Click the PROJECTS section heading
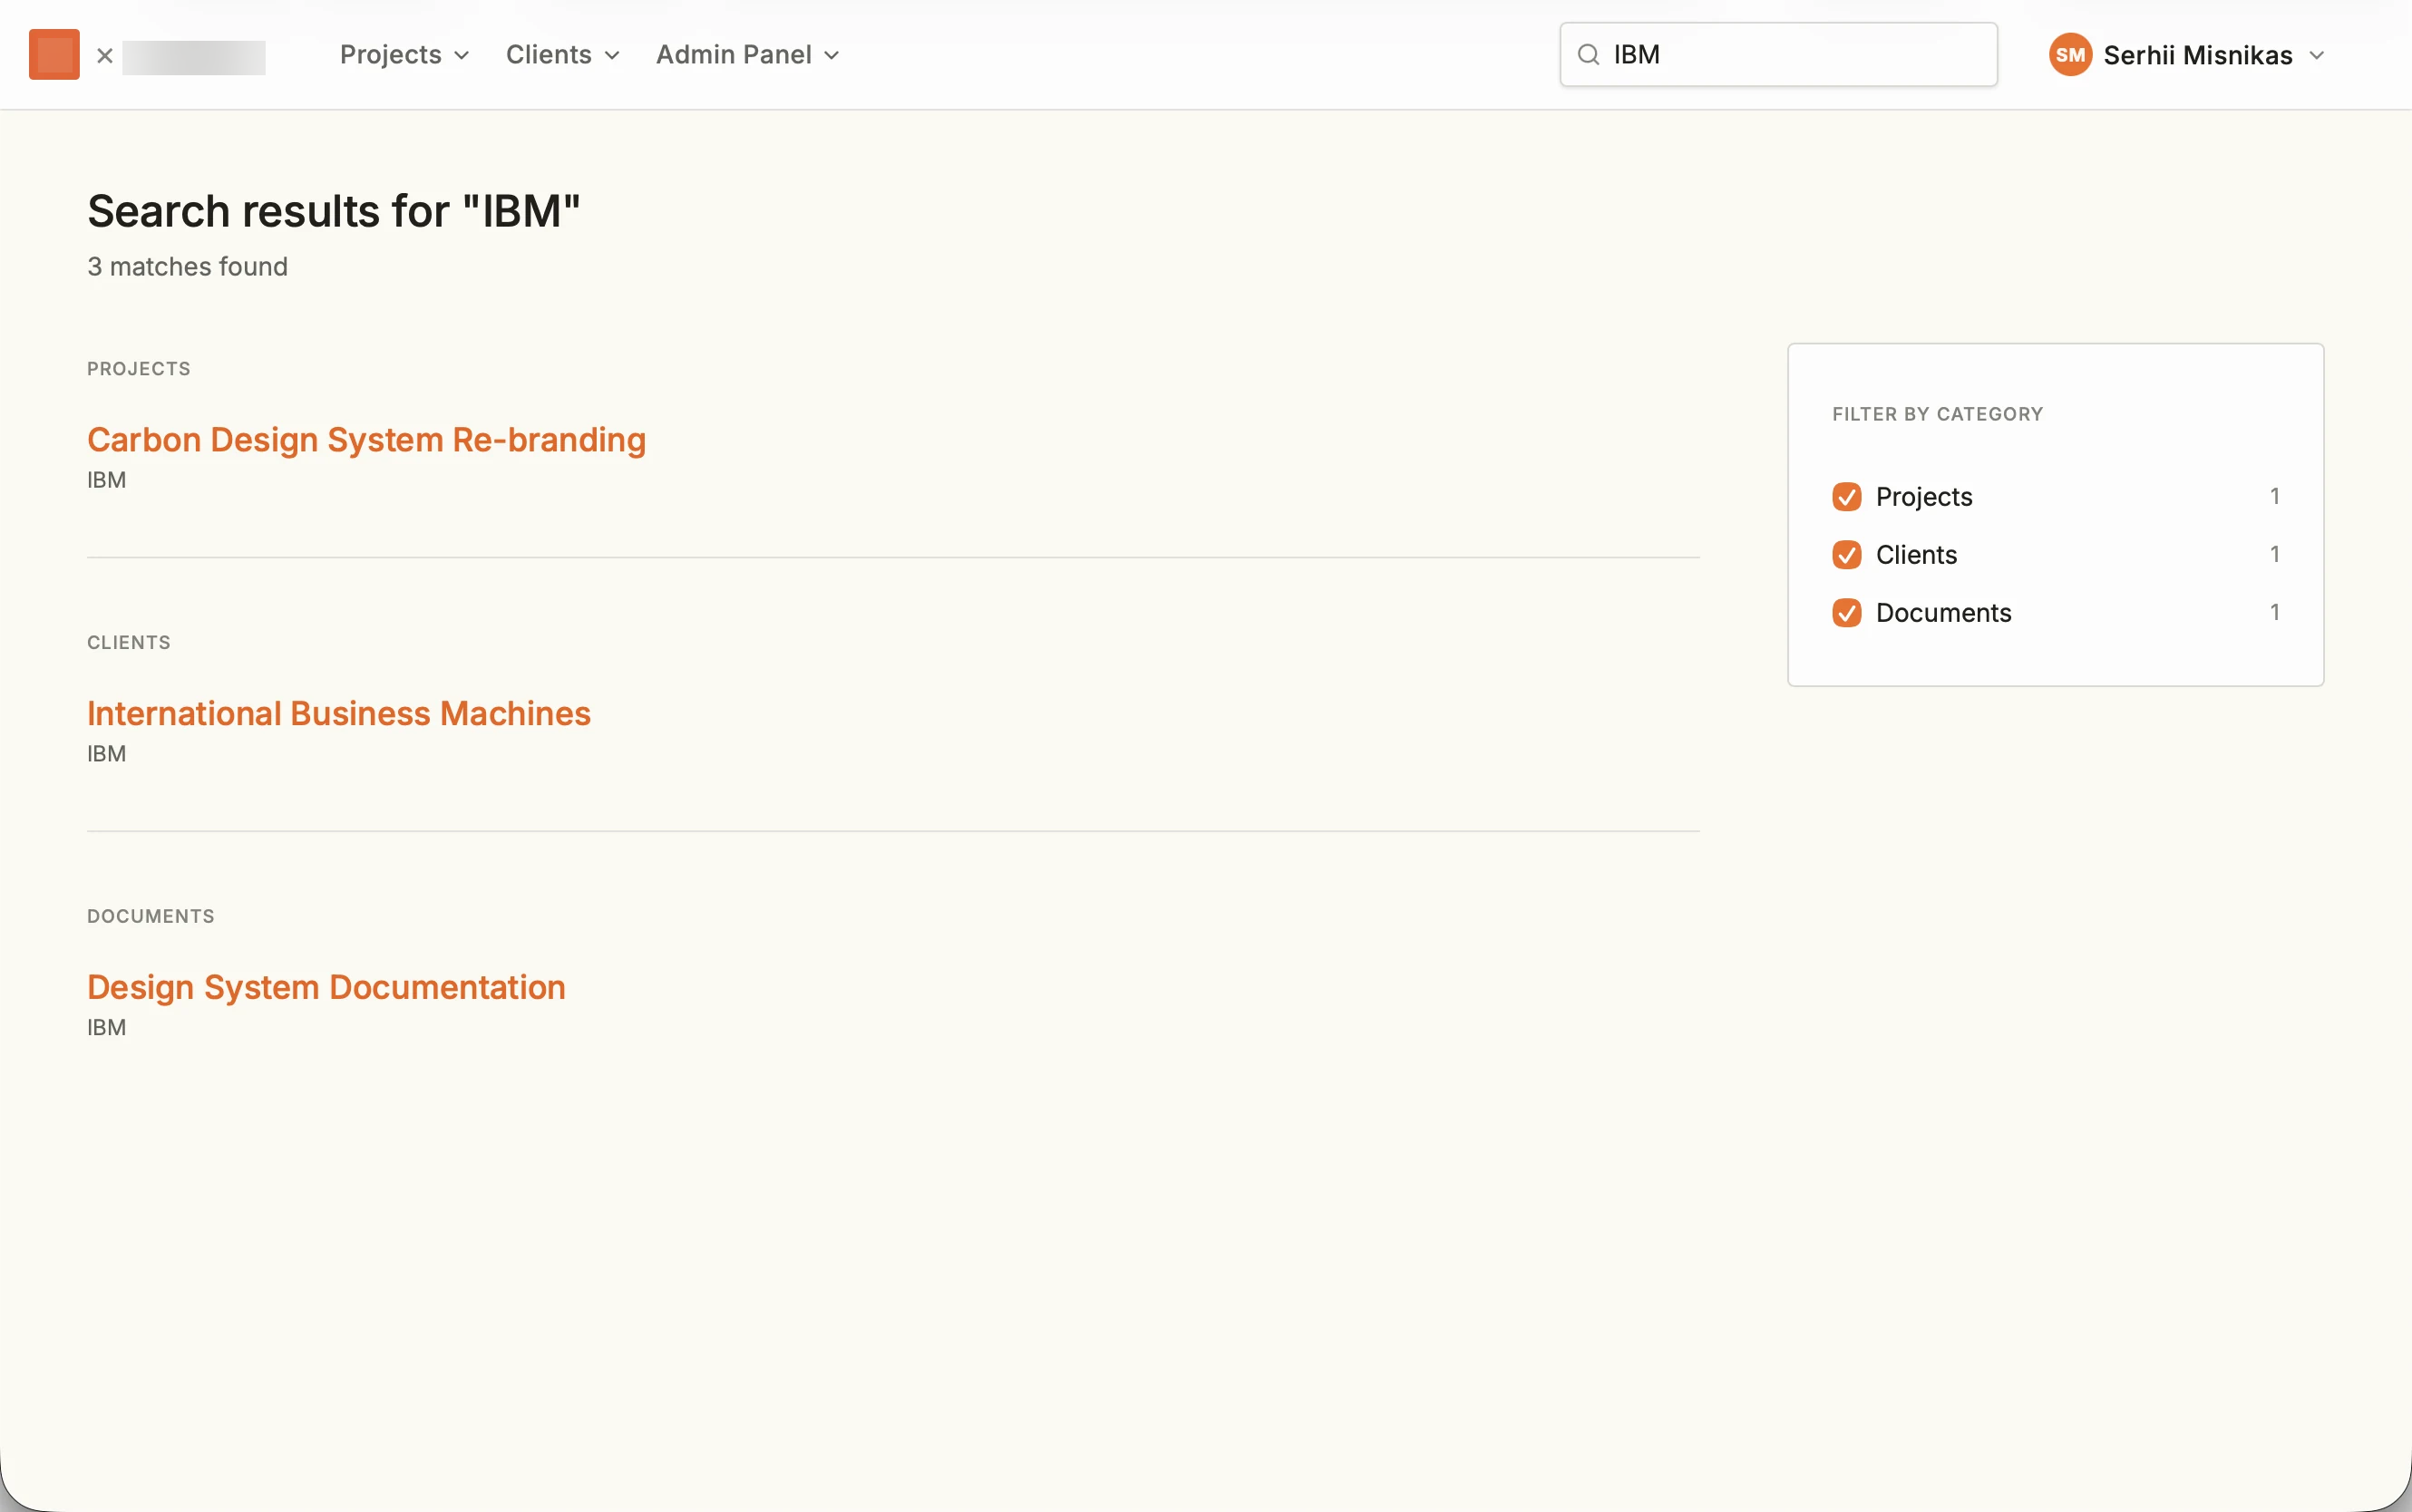The image size is (2412, 1512). [138, 368]
